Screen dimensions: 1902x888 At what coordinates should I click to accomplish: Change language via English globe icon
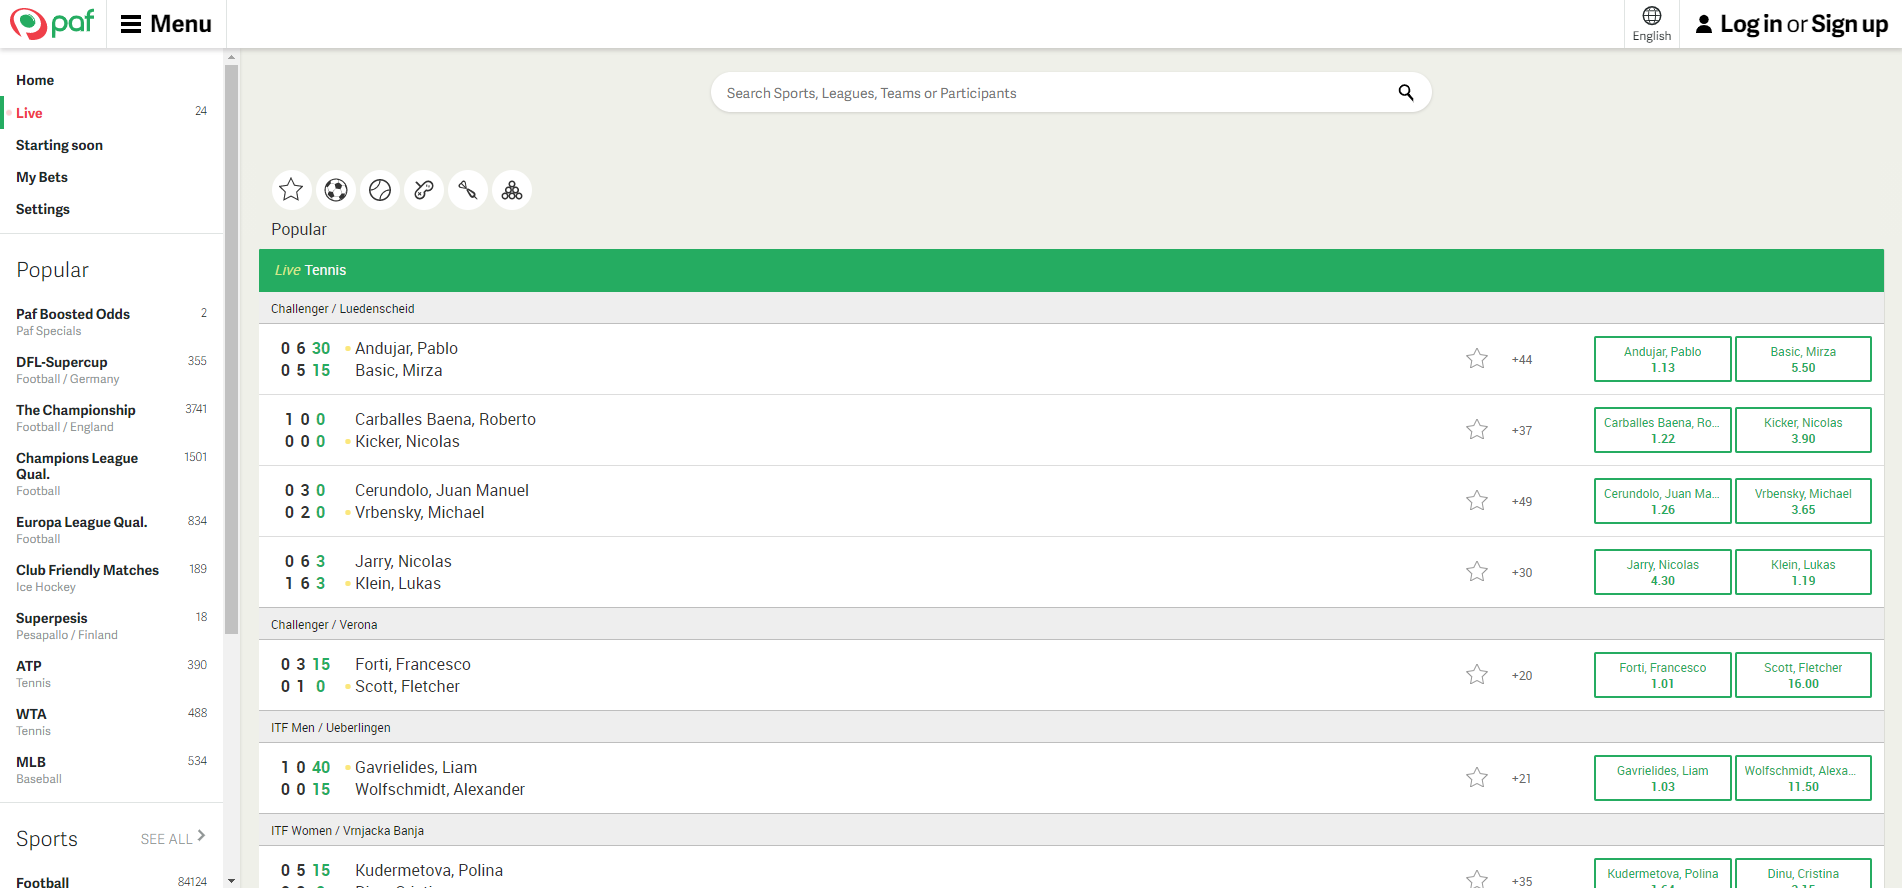coord(1651,24)
